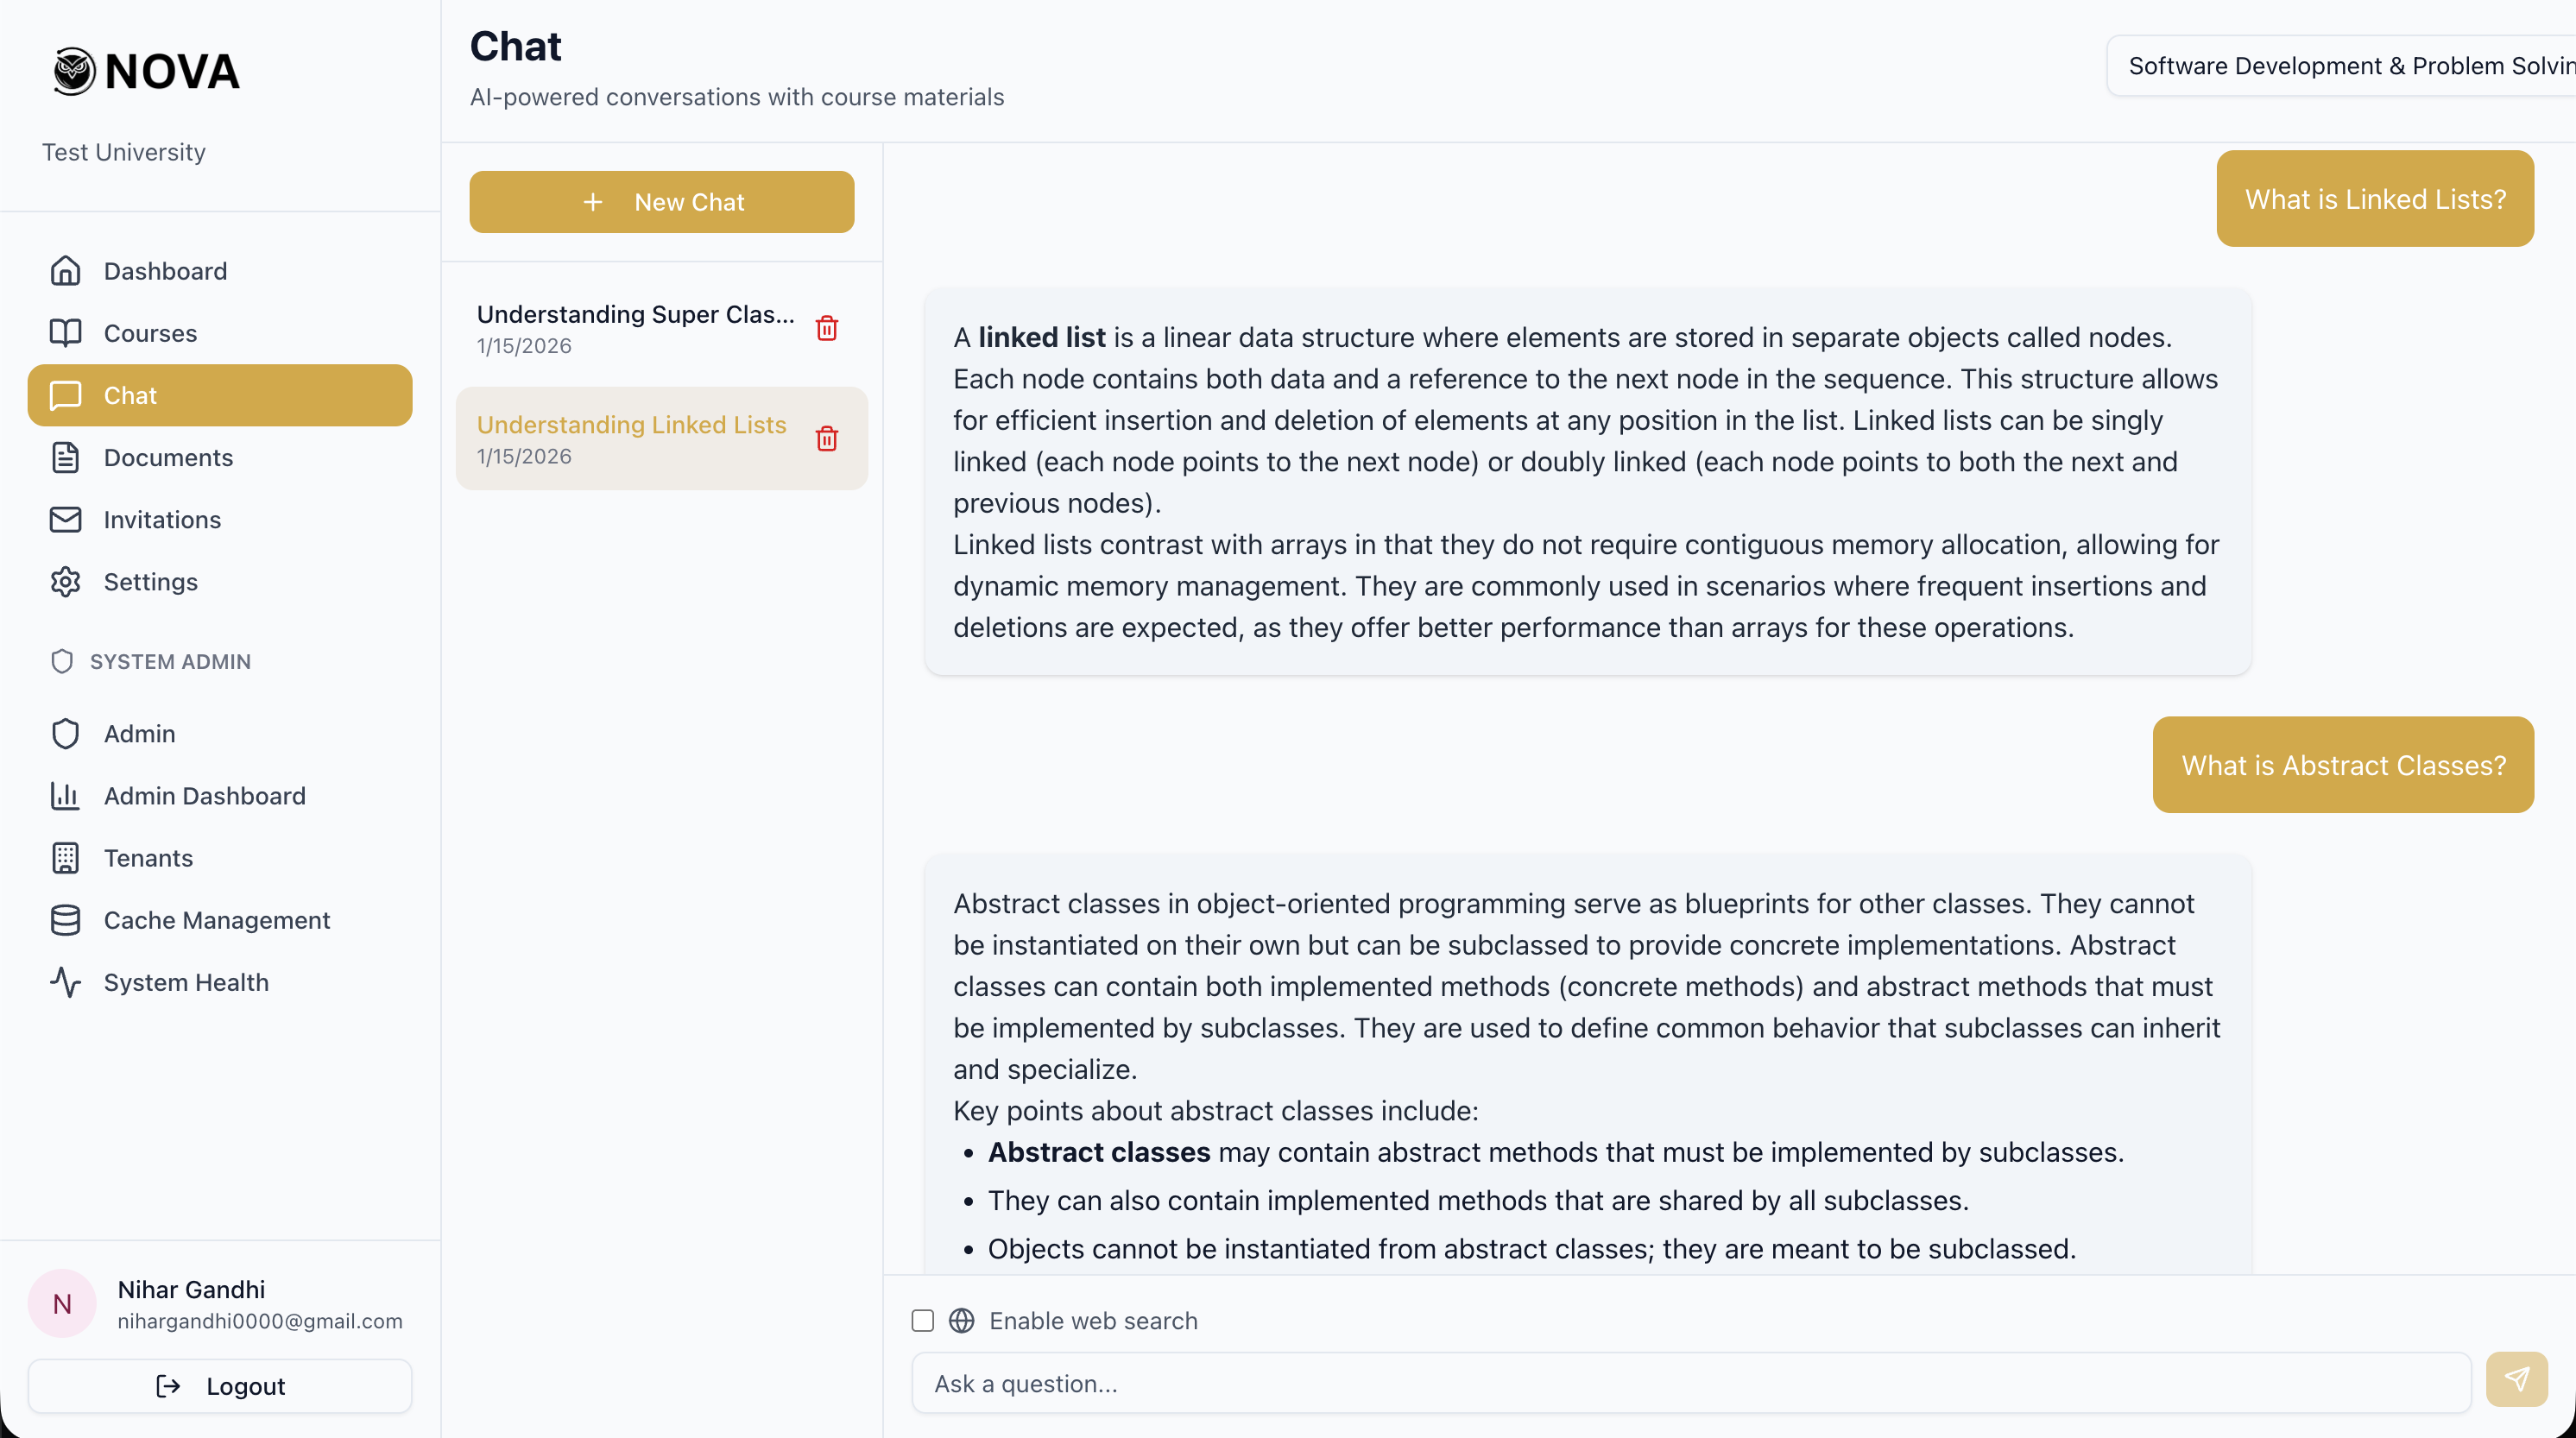
Task: Open the Settings page
Action: coord(150,582)
